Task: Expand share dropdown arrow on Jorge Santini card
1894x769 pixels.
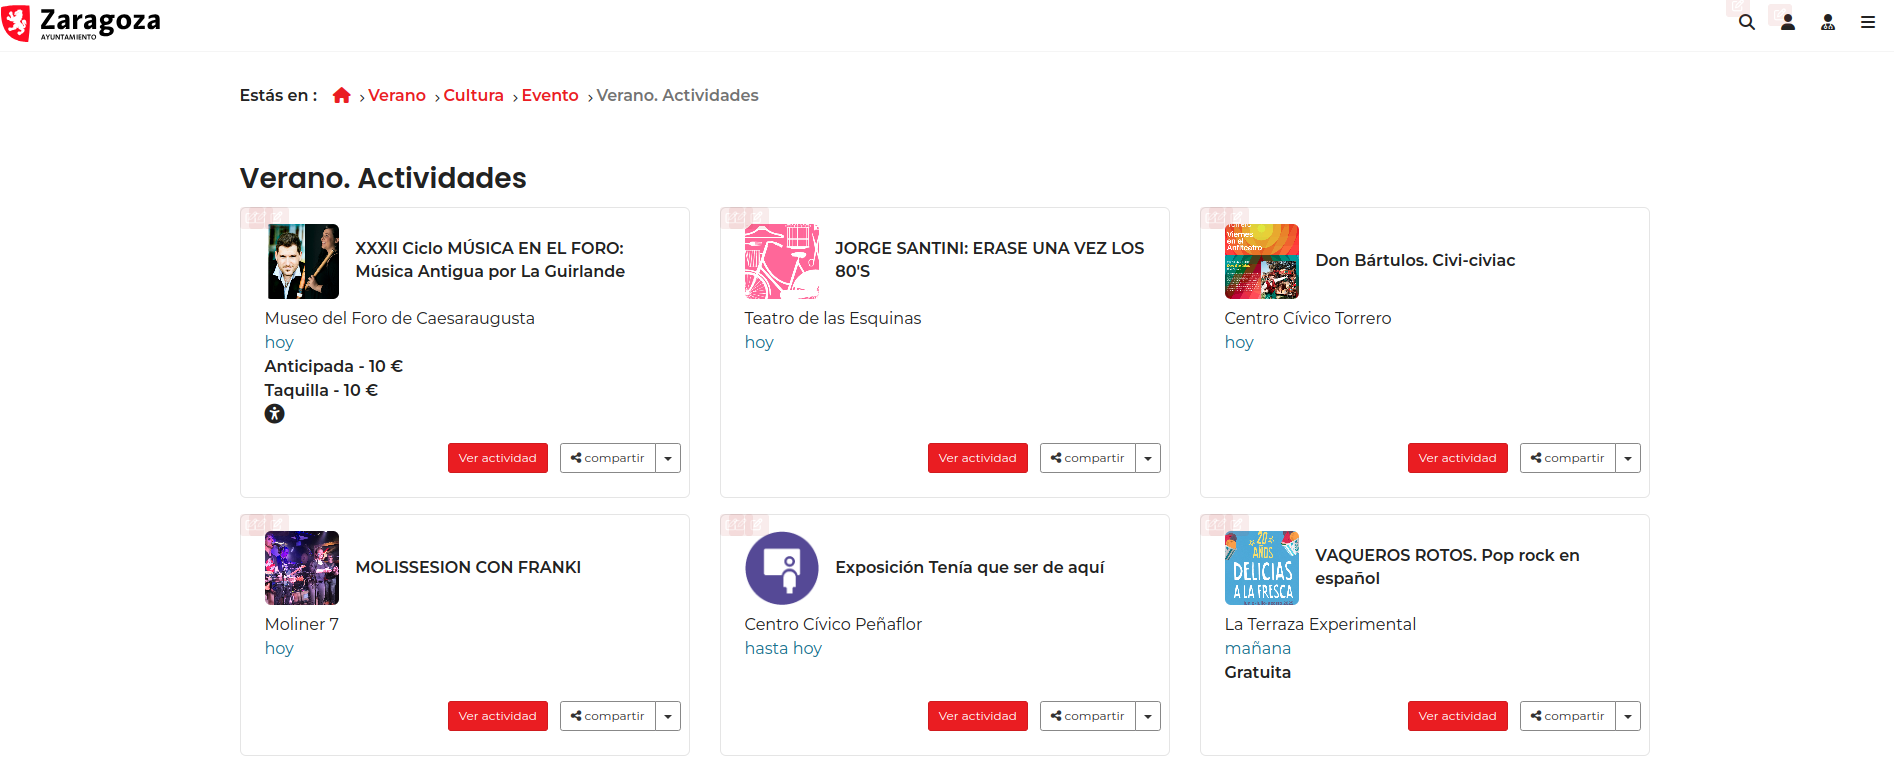Action: pyautogui.click(x=1148, y=458)
